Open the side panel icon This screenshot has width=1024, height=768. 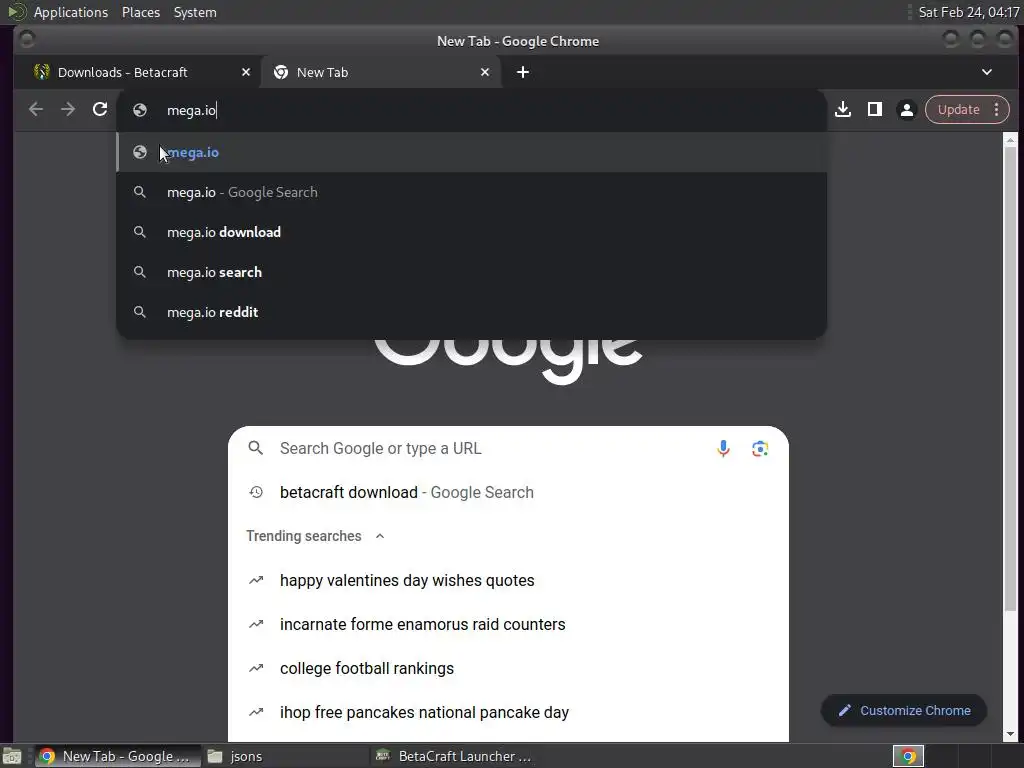[874, 109]
